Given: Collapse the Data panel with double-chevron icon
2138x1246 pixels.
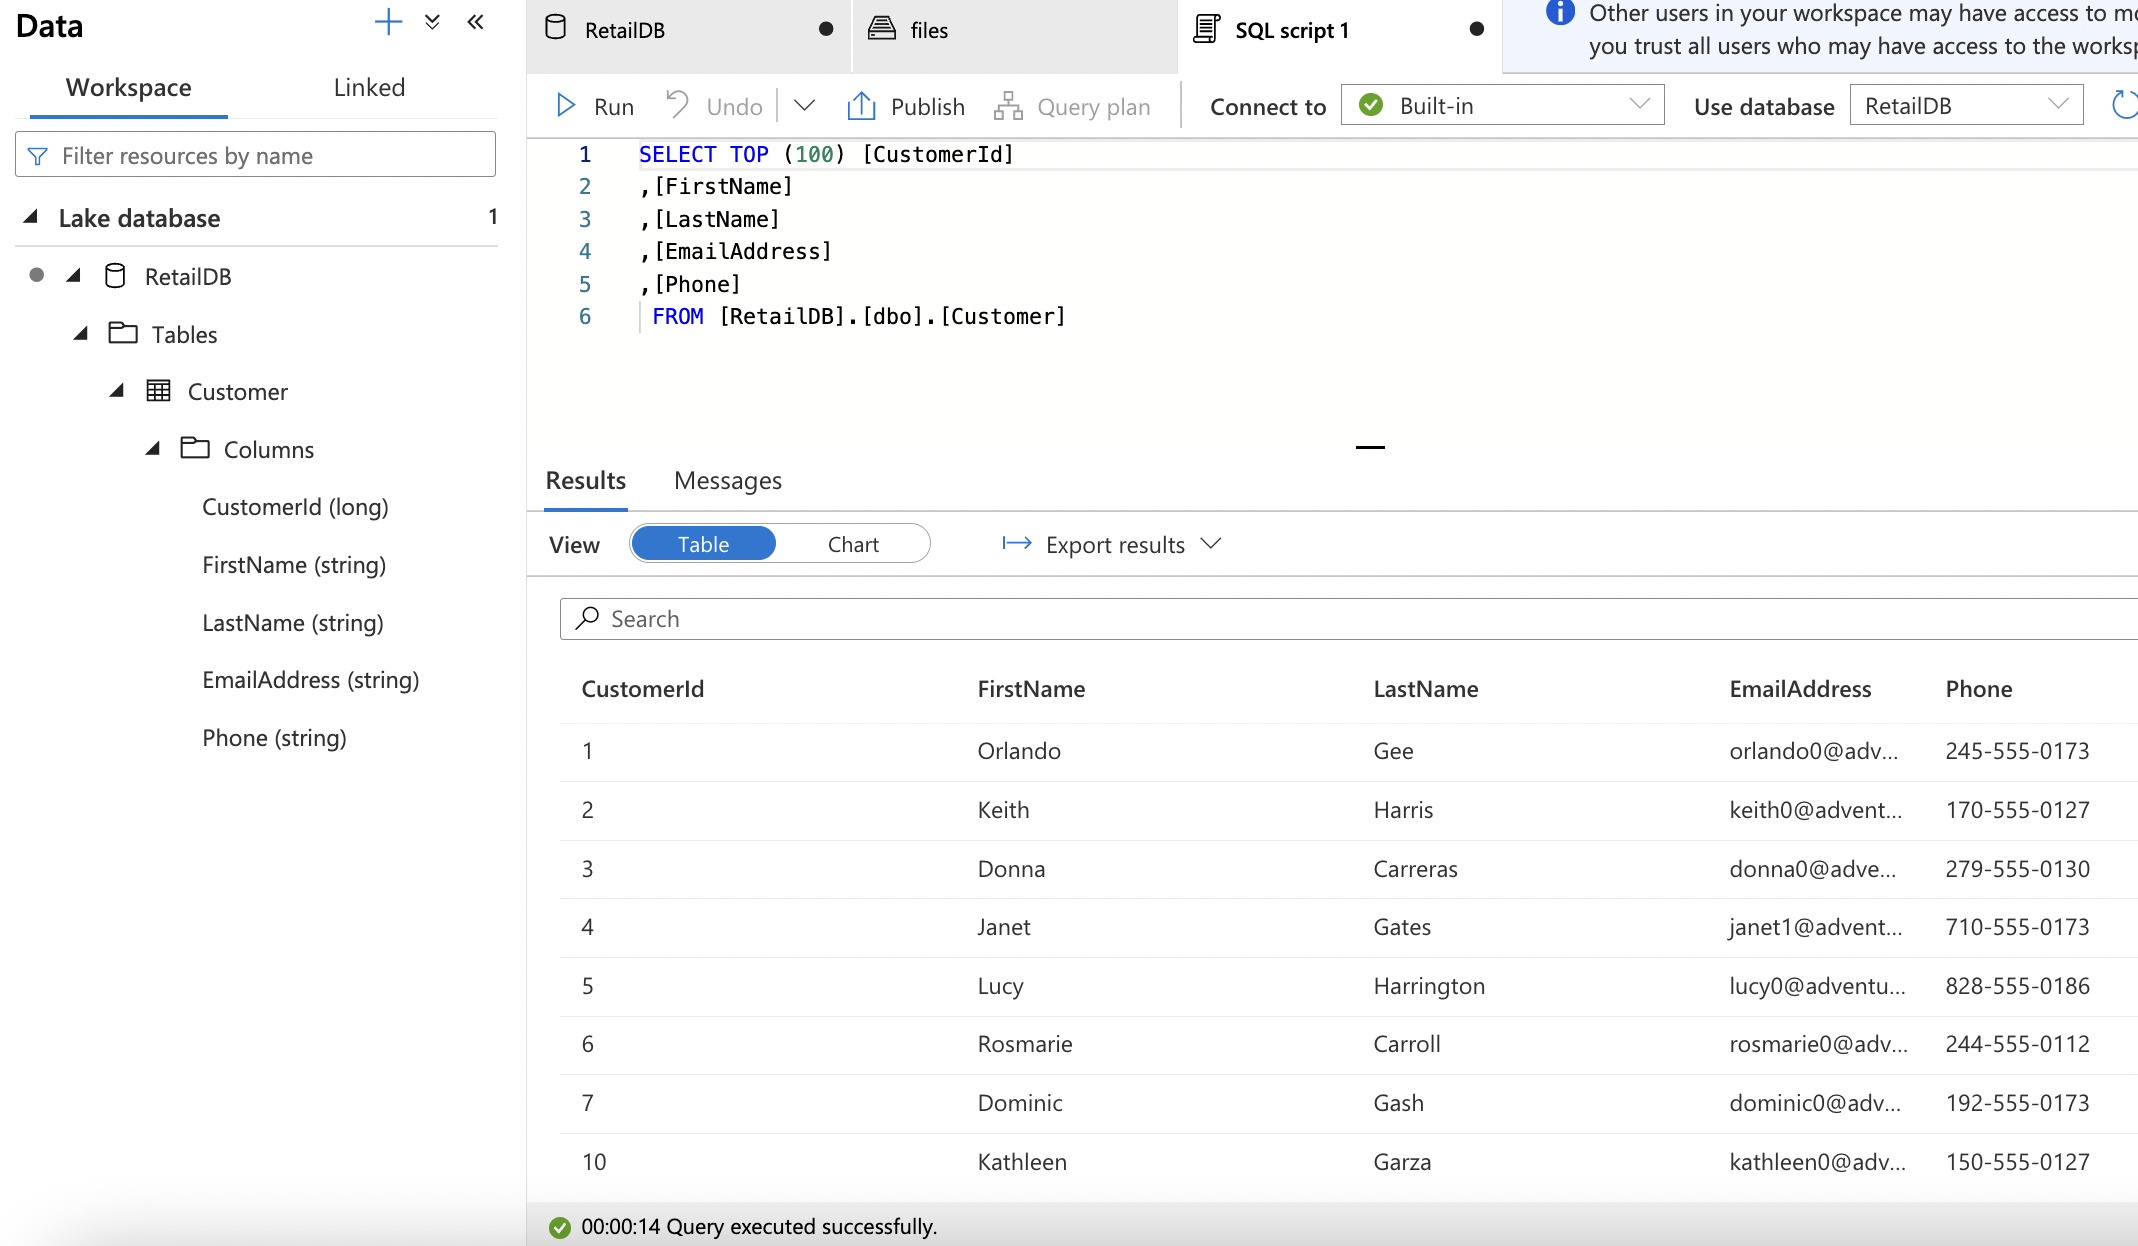Looking at the screenshot, I should [476, 22].
